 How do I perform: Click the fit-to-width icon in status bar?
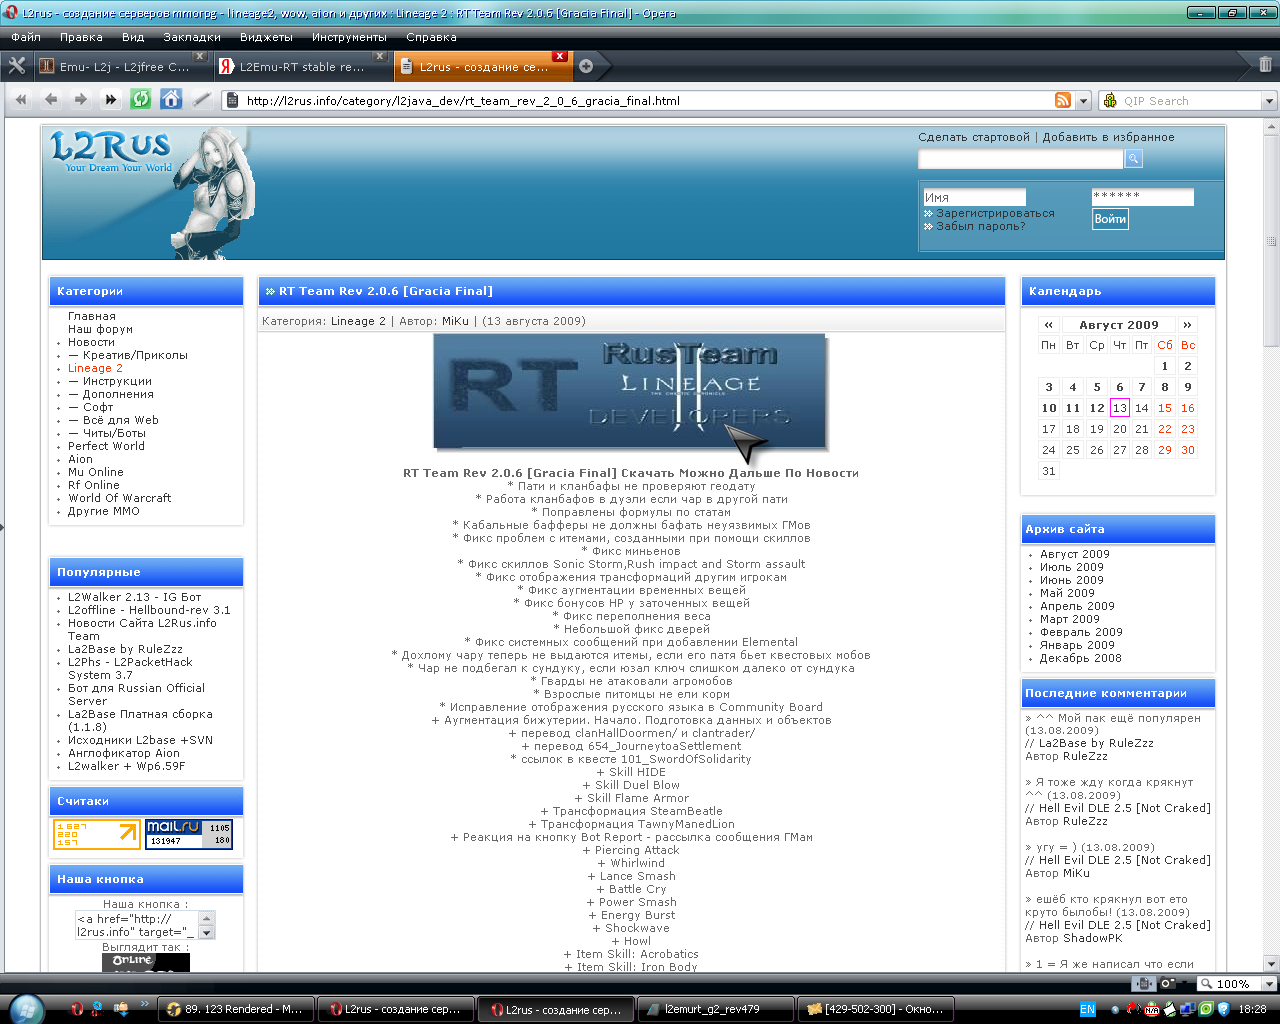click(x=1143, y=983)
